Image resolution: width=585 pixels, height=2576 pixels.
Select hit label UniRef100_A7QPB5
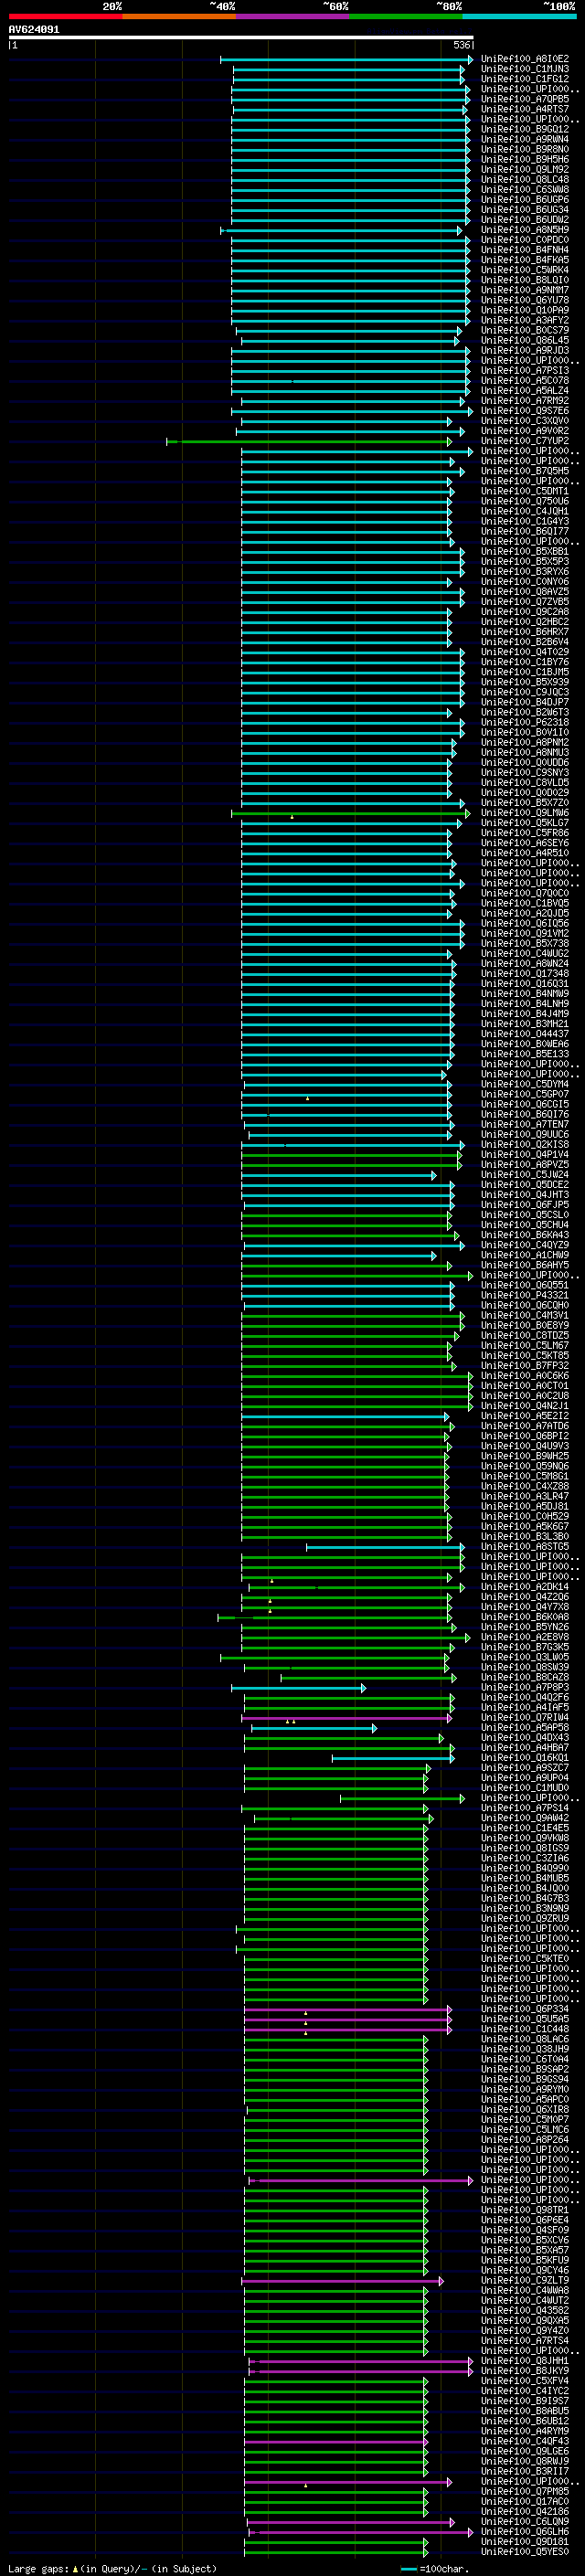(525, 99)
